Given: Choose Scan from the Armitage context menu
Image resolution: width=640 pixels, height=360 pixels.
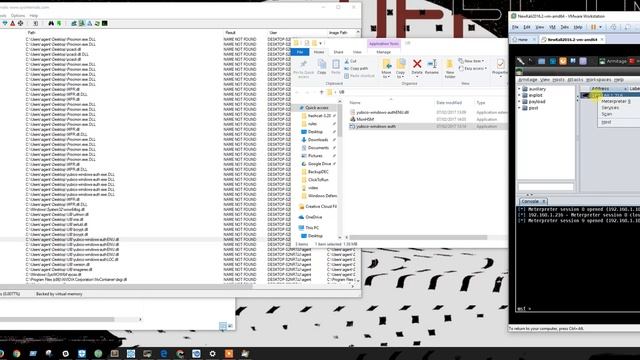Looking at the screenshot, I should coord(607,114).
